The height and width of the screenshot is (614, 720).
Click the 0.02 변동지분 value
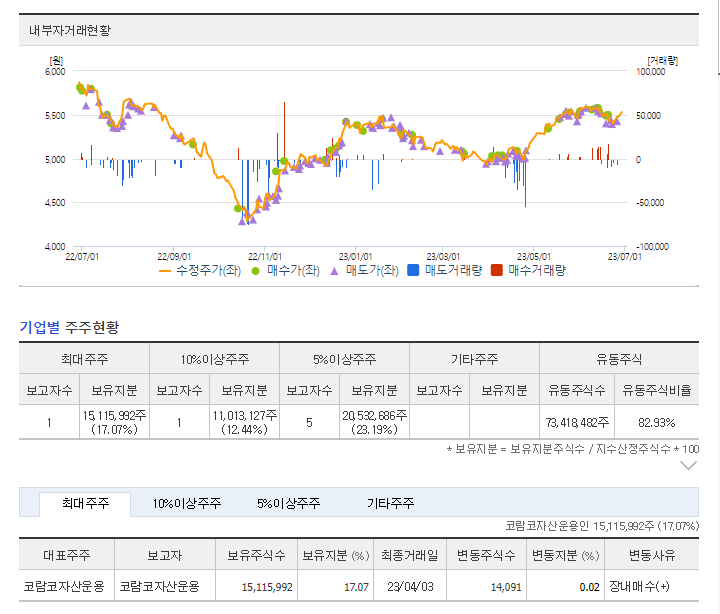pos(590,587)
